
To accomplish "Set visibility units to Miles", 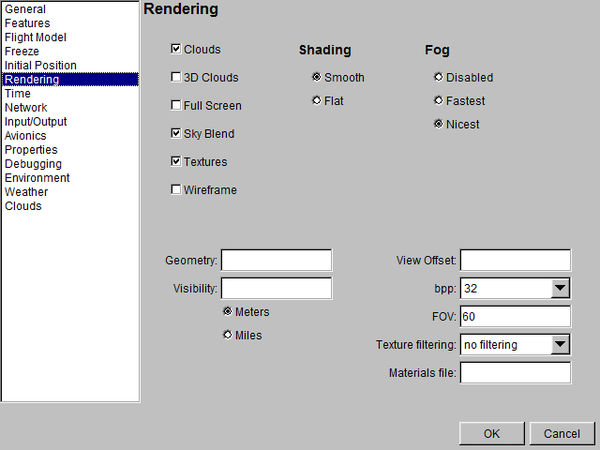I will 228,335.
